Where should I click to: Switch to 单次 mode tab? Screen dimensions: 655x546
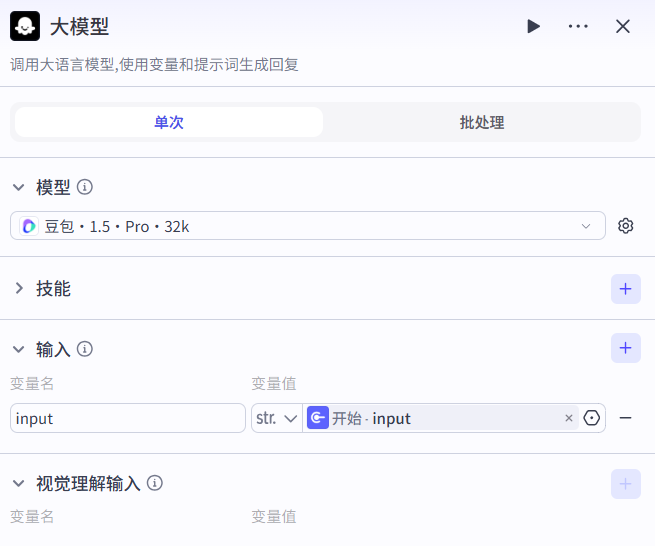(168, 123)
